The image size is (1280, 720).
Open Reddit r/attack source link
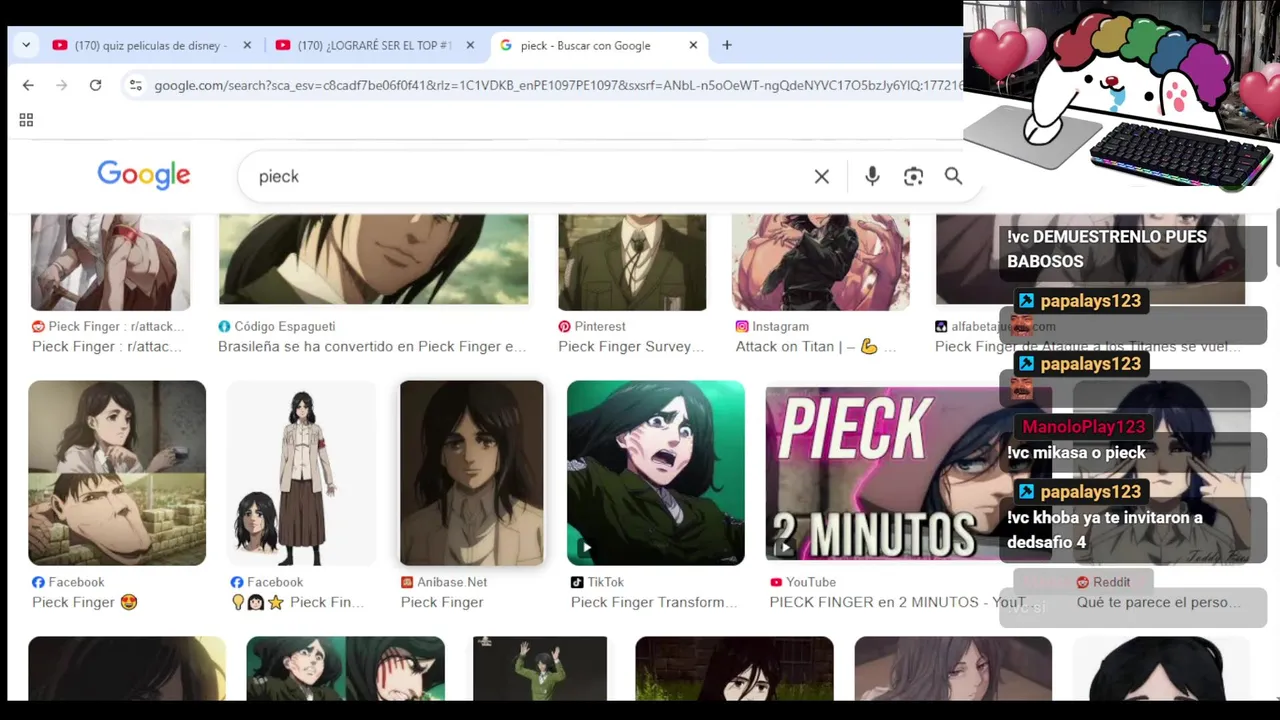(108, 326)
